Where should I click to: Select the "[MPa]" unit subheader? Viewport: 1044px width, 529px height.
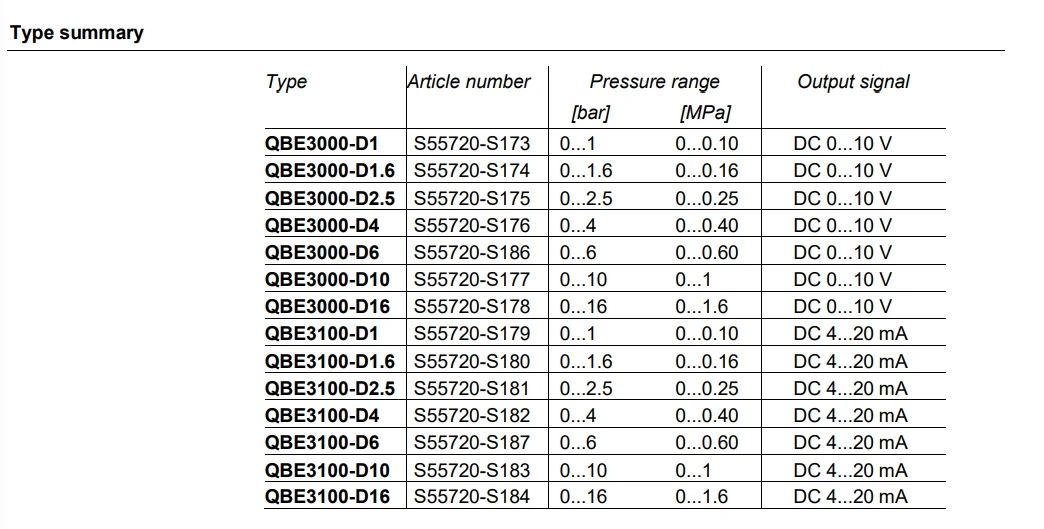click(x=703, y=112)
